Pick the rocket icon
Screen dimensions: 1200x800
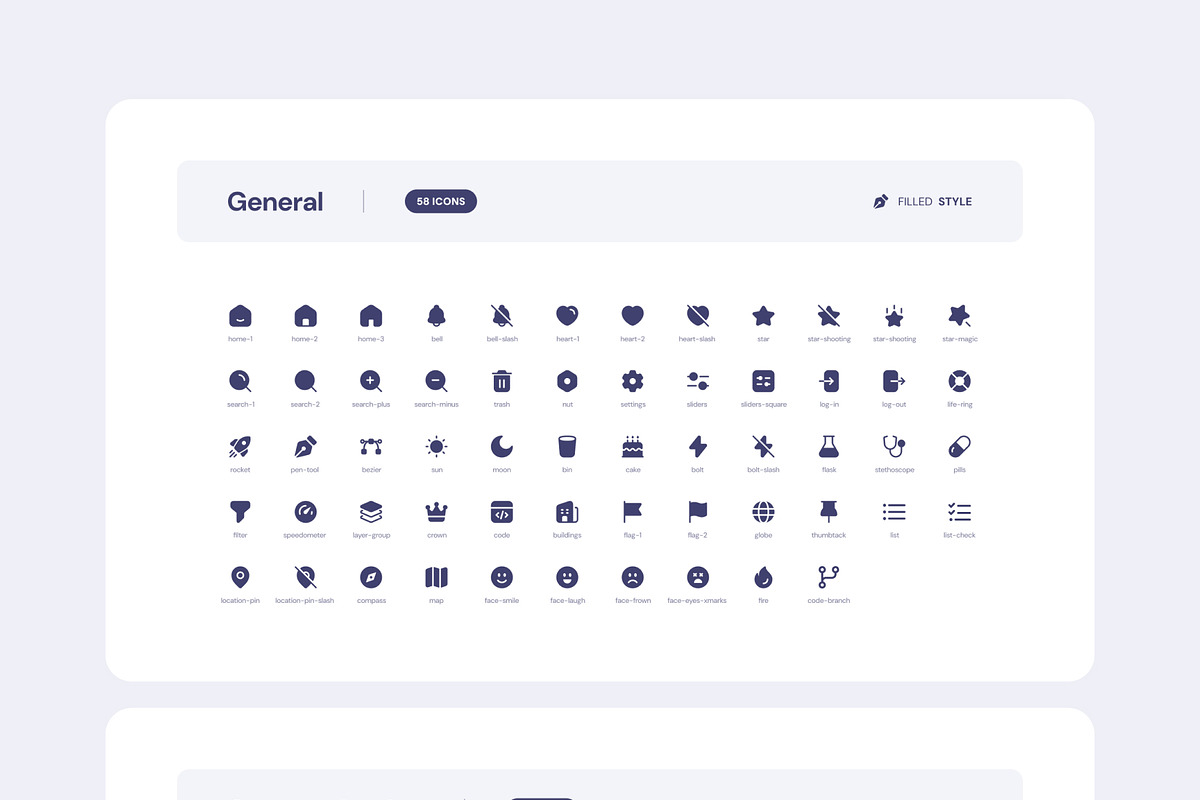pos(240,446)
